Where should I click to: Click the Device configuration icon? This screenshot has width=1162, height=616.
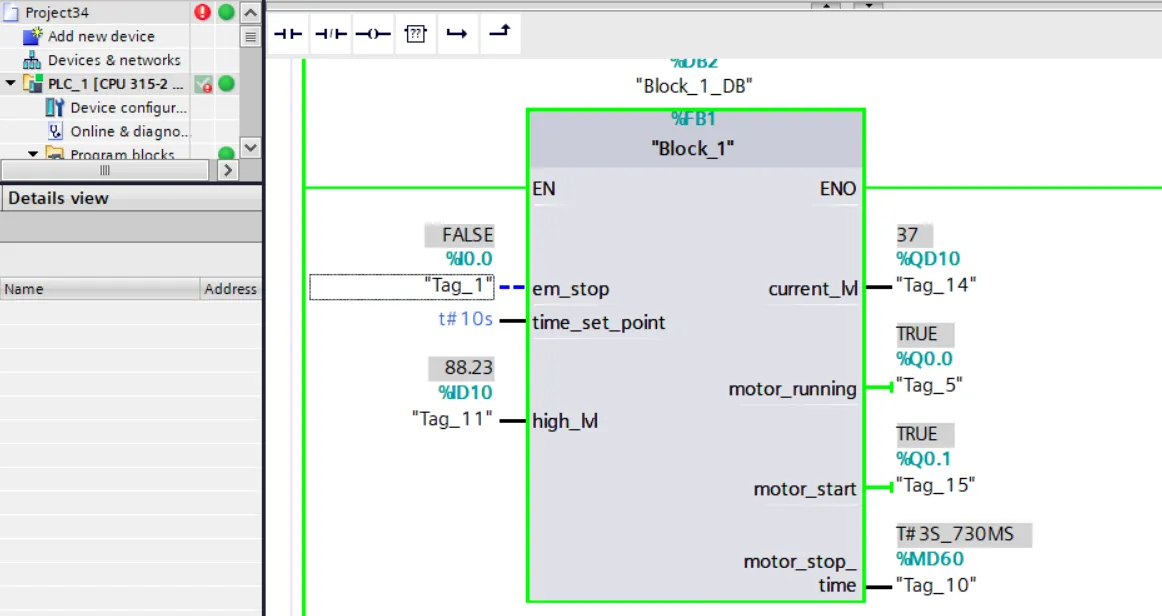pyautogui.click(x=55, y=107)
